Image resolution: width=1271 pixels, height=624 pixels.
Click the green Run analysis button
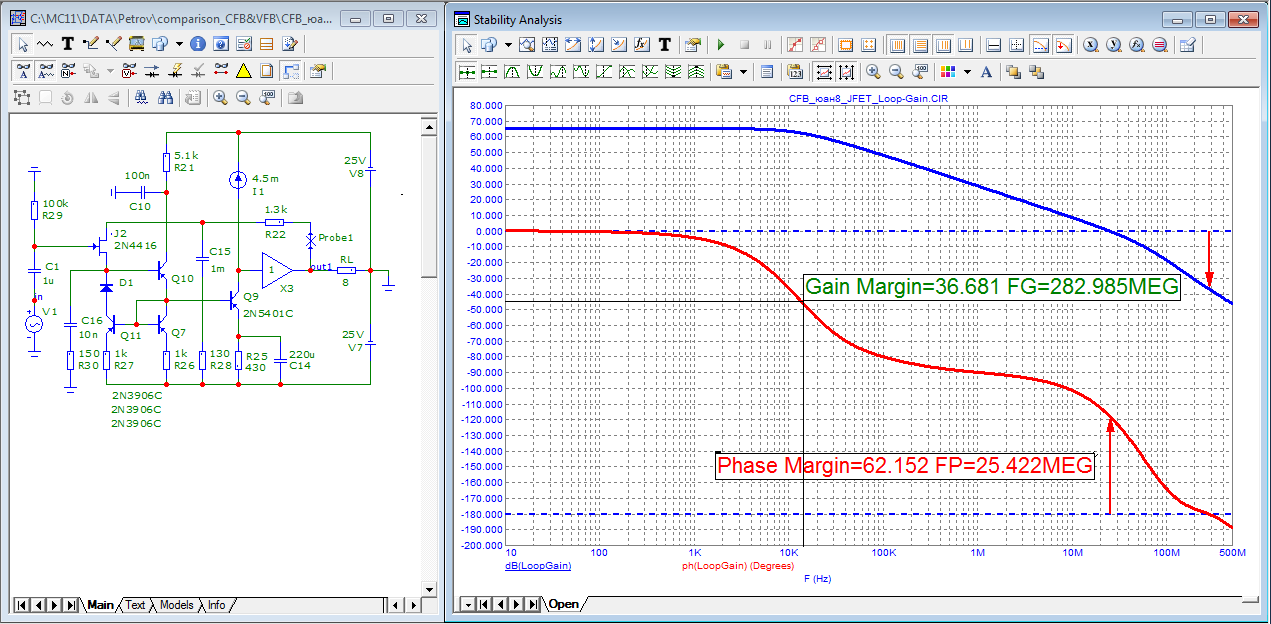coord(720,45)
